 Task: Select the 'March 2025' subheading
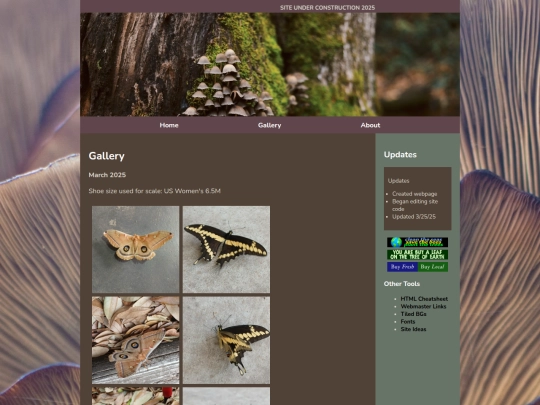(x=107, y=175)
